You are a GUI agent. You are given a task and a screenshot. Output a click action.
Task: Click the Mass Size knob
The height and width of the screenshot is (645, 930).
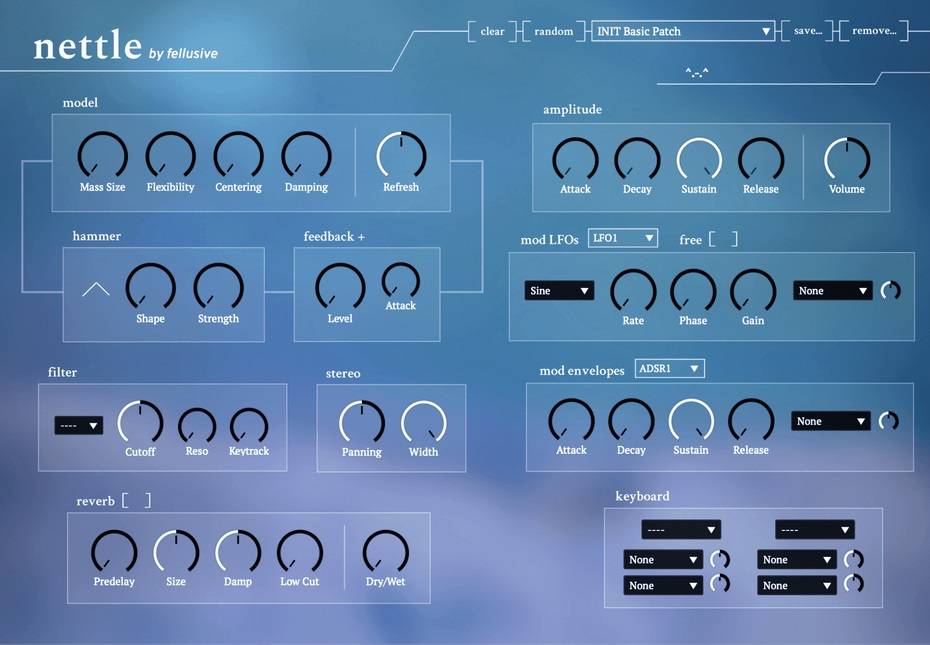(102, 156)
